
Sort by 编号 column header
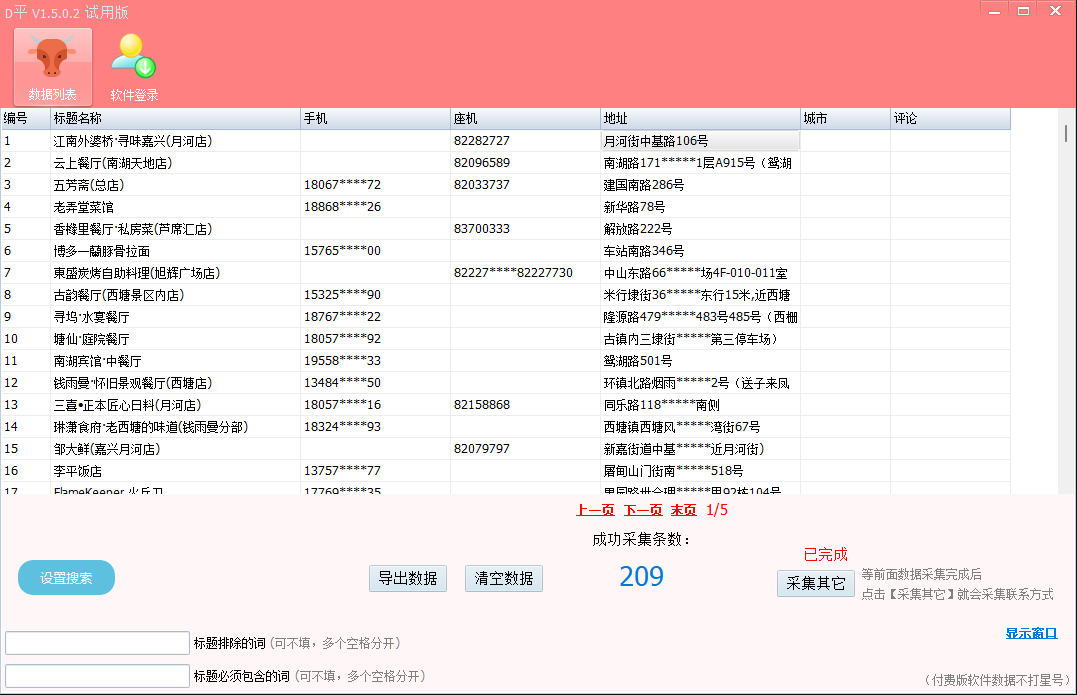point(26,119)
